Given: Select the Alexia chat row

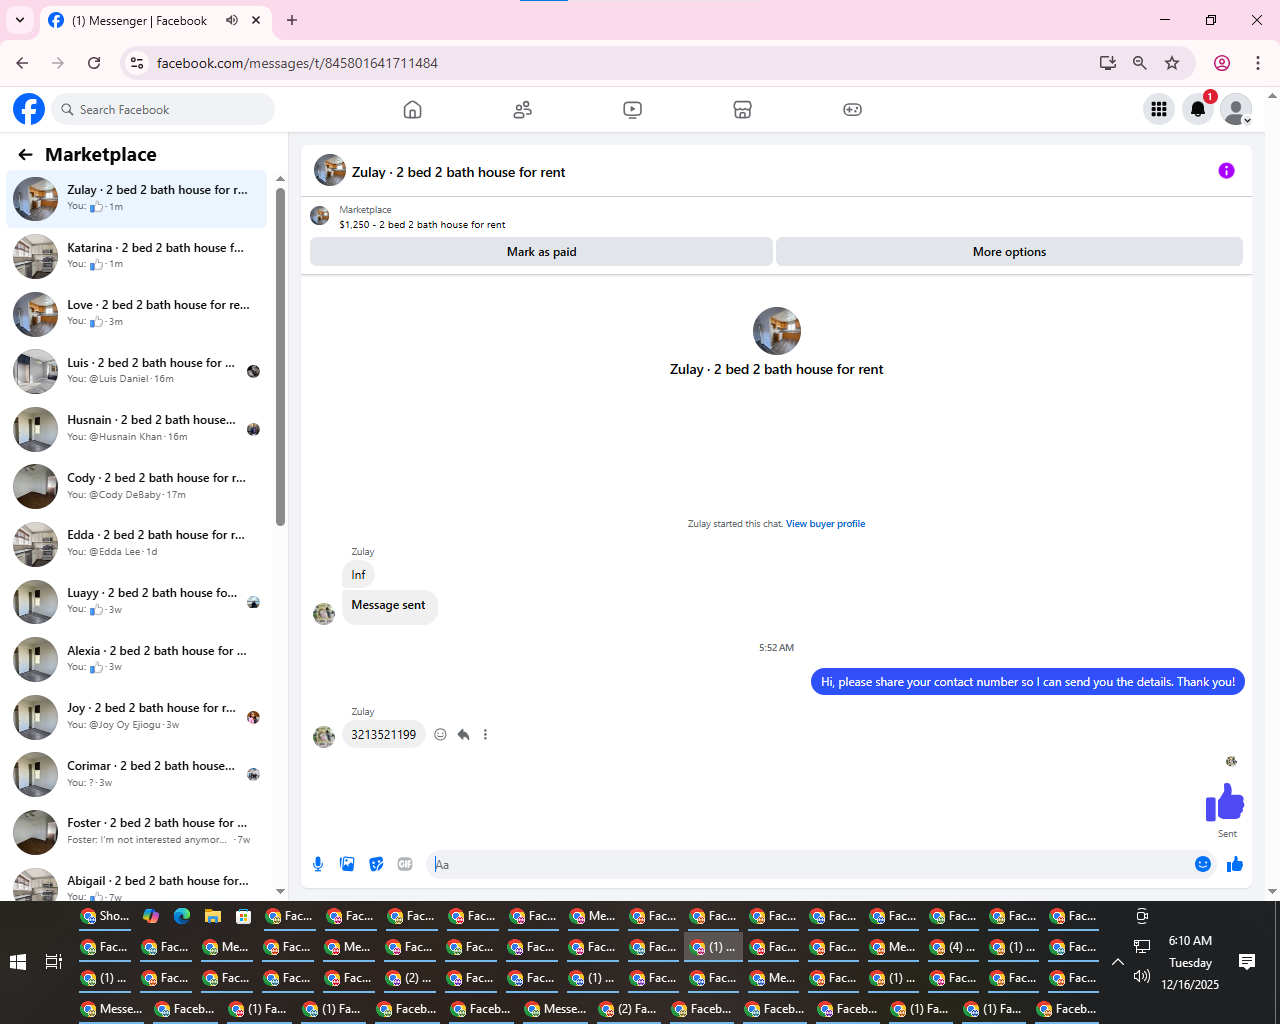Looking at the screenshot, I should 137,659.
